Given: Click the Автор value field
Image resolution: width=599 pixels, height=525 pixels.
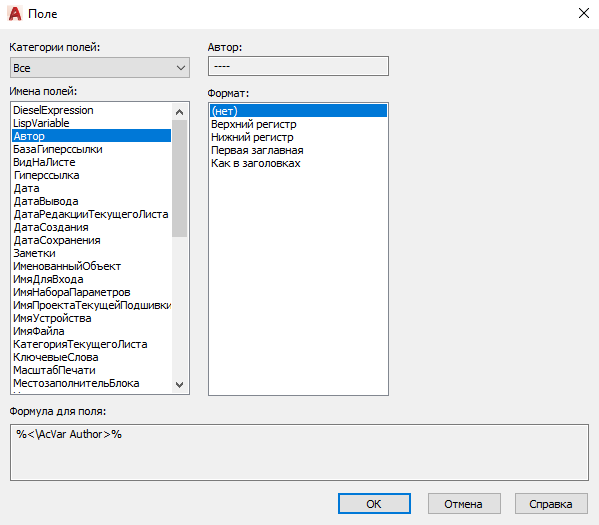Looking at the screenshot, I should point(298,66).
